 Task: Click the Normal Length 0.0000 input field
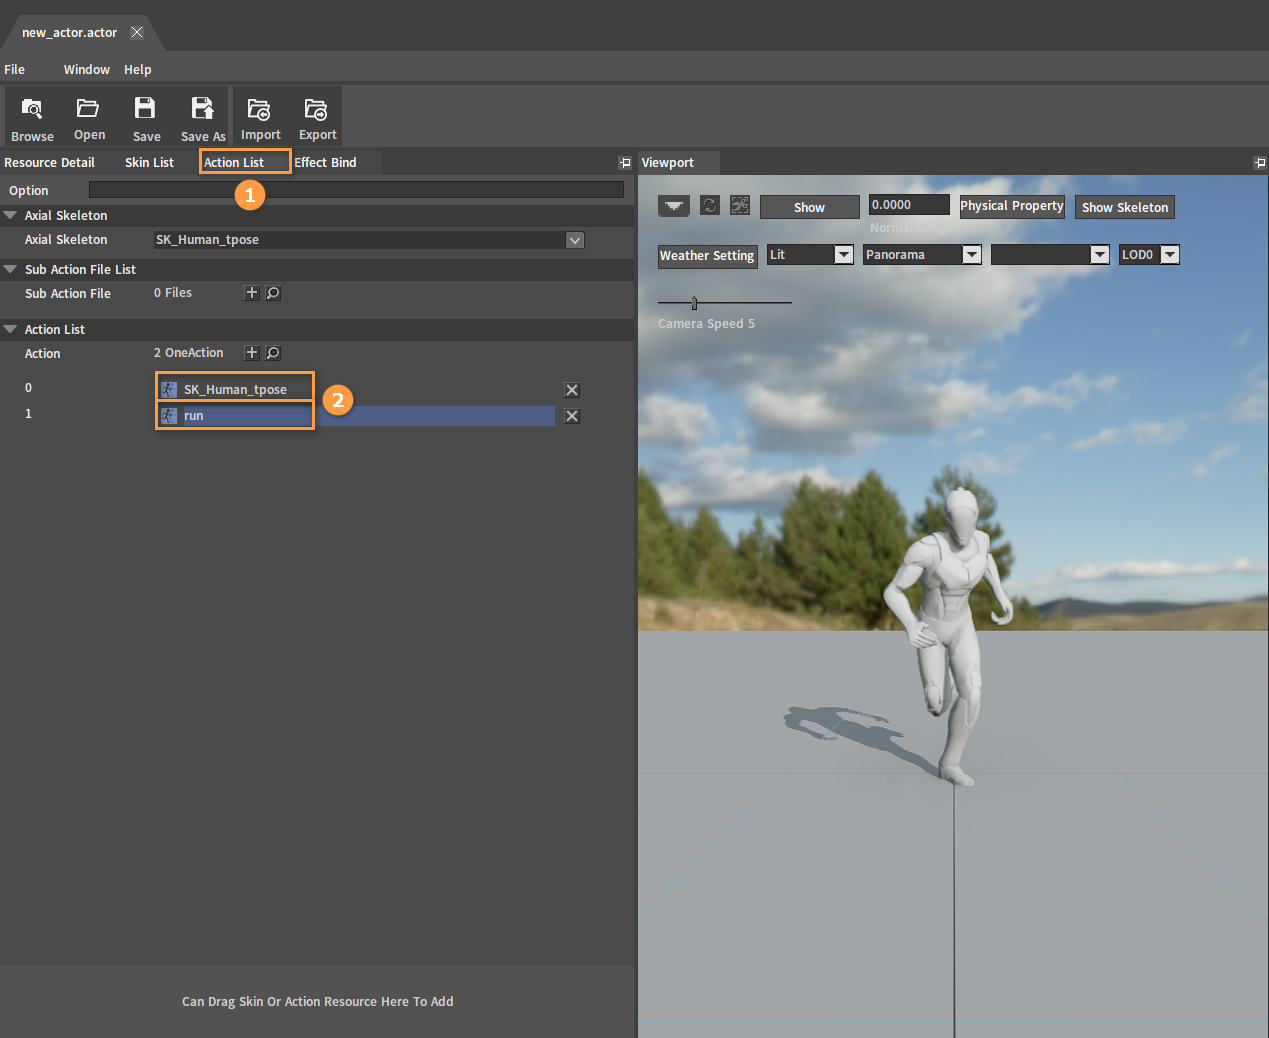[908, 205]
